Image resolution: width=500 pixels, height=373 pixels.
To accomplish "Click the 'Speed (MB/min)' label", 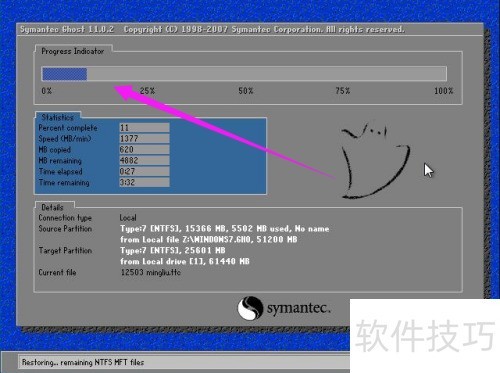I will (x=65, y=139).
